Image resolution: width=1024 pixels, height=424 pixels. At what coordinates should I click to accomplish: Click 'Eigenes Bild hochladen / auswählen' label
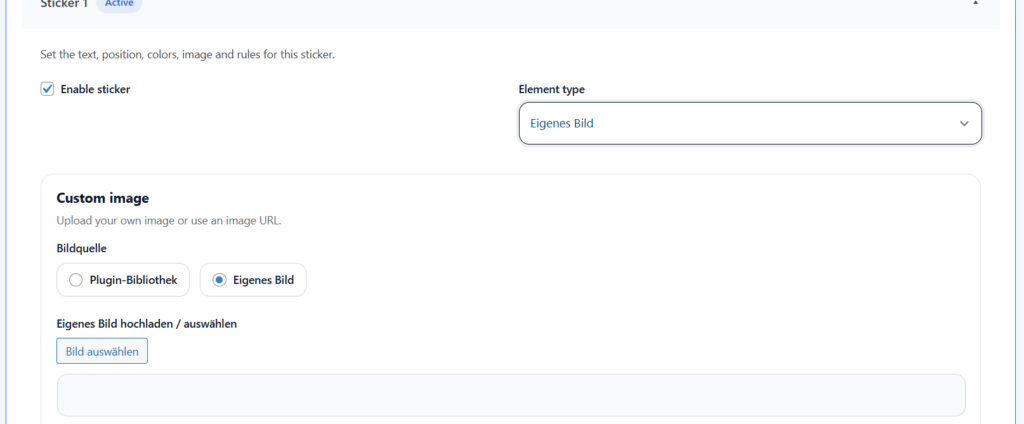tap(146, 323)
